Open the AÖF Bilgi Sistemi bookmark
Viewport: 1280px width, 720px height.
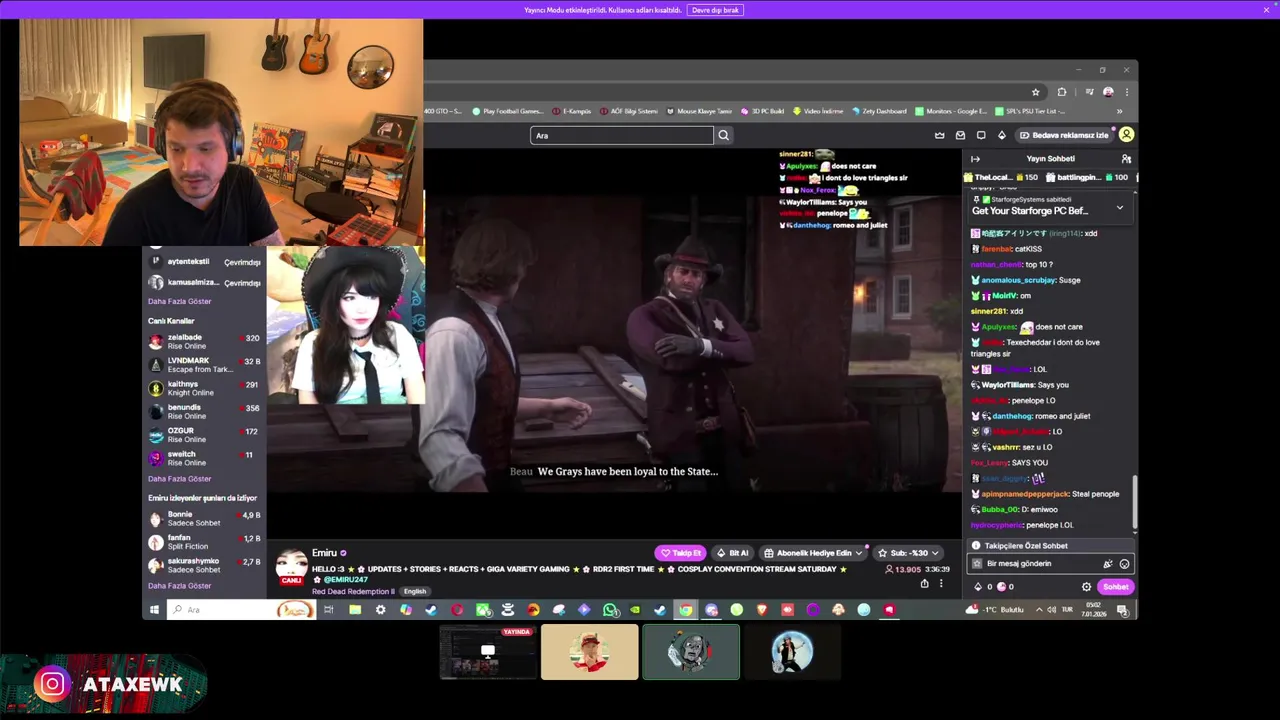point(629,111)
